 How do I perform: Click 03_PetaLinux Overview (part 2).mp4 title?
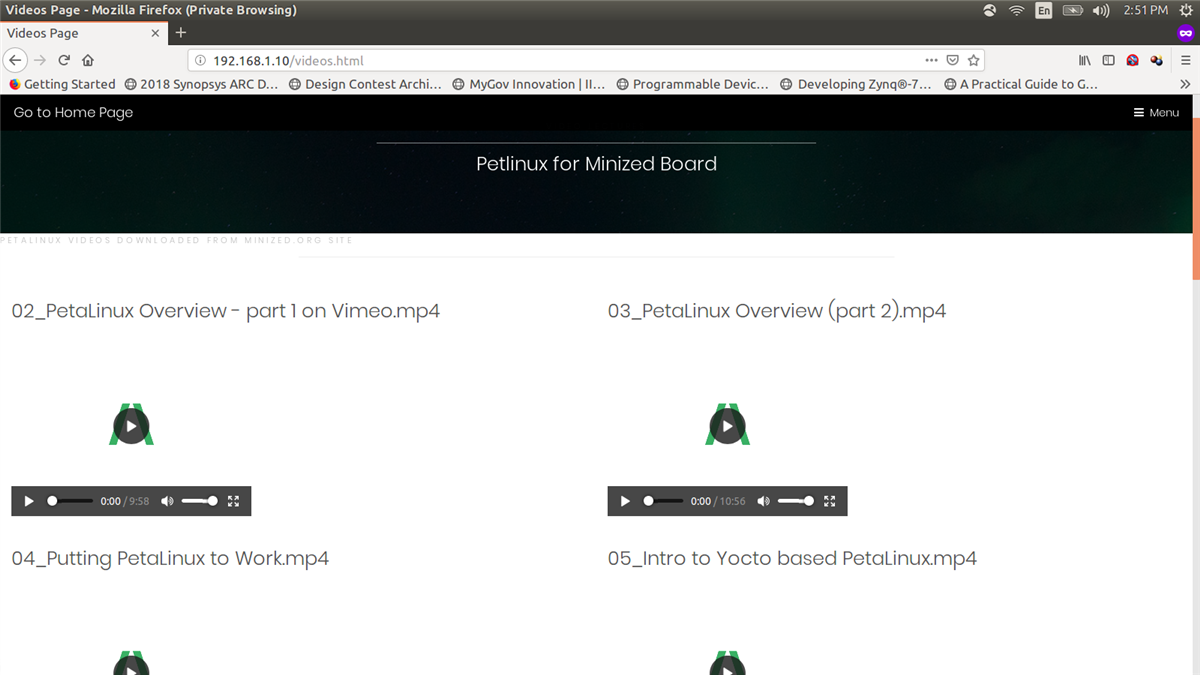point(777,311)
